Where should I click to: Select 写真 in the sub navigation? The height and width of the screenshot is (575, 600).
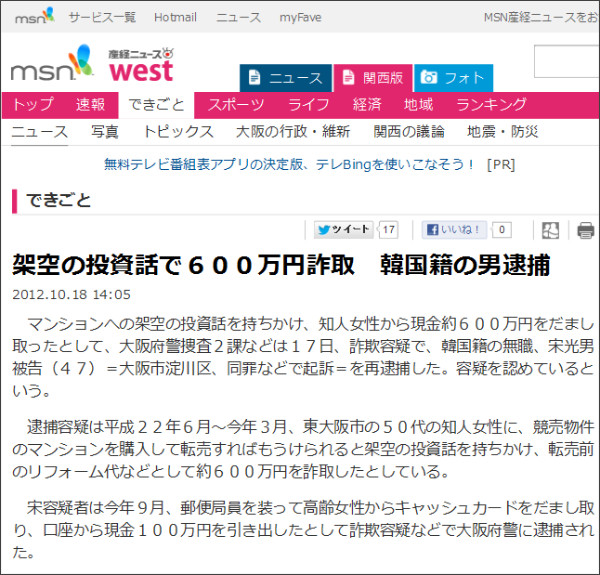[104, 132]
